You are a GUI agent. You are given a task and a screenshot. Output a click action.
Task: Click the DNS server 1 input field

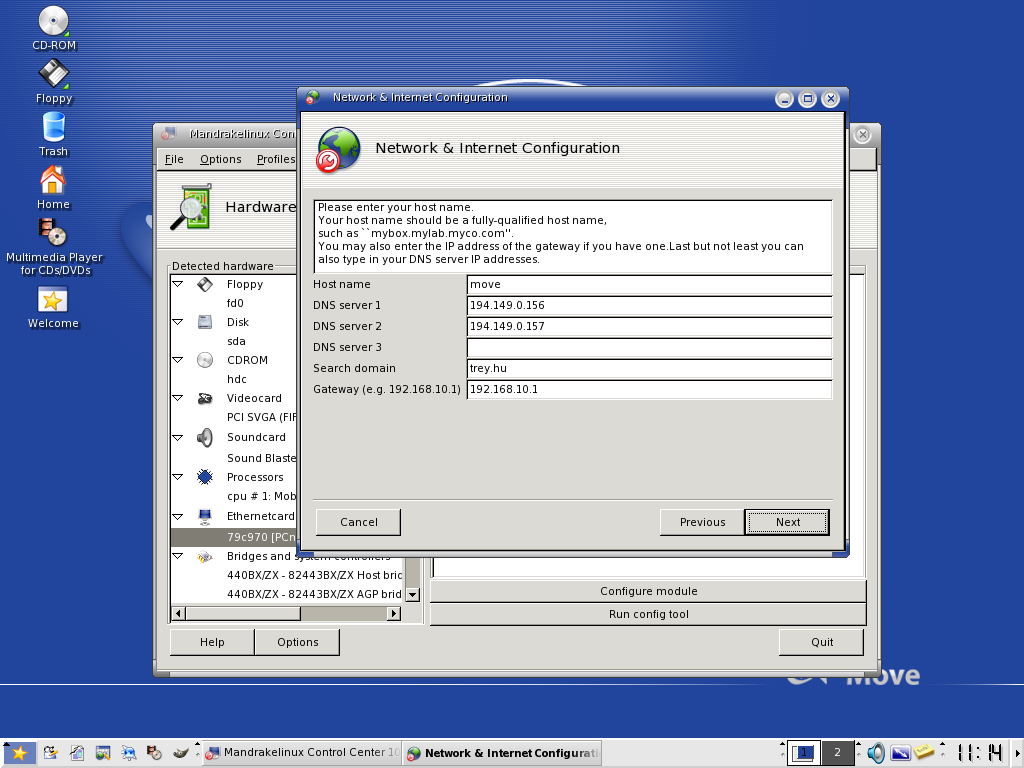click(x=649, y=305)
